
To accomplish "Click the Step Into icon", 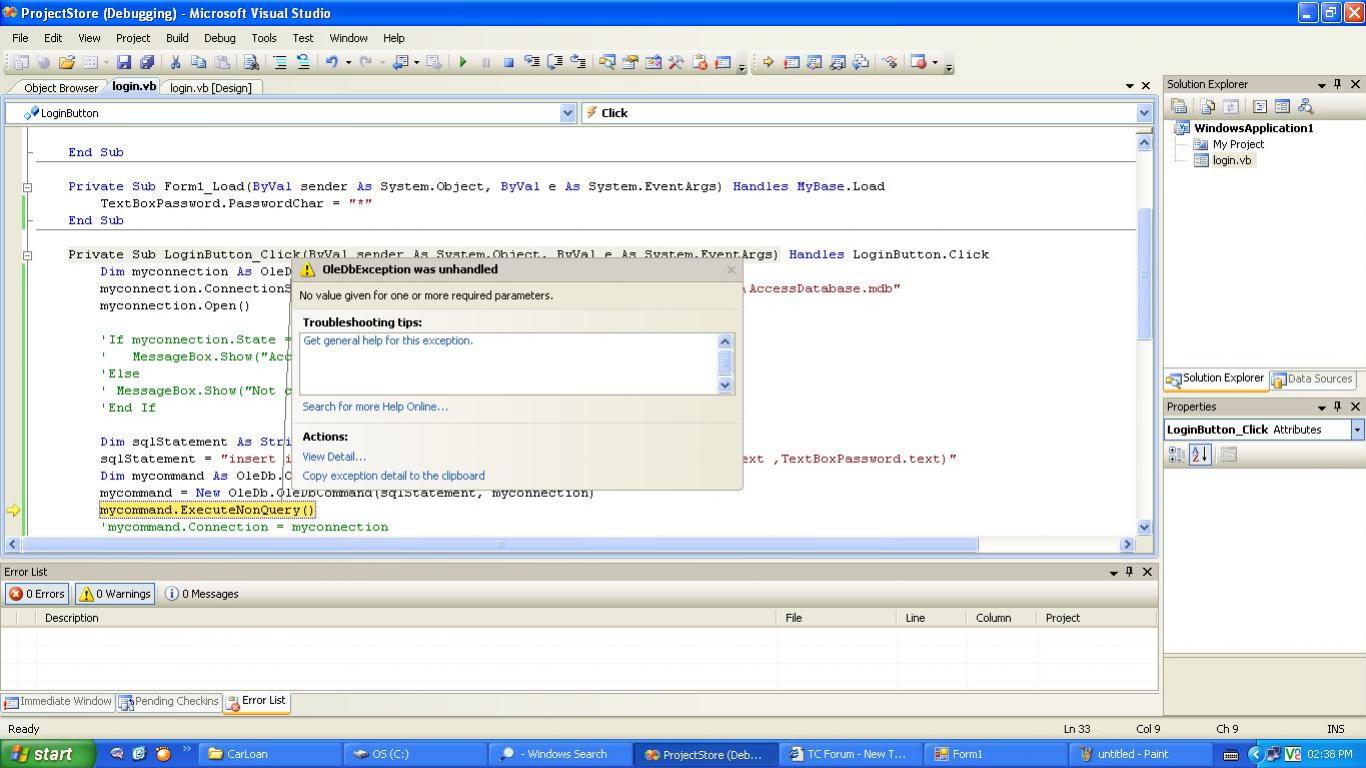I will pos(532,62).
